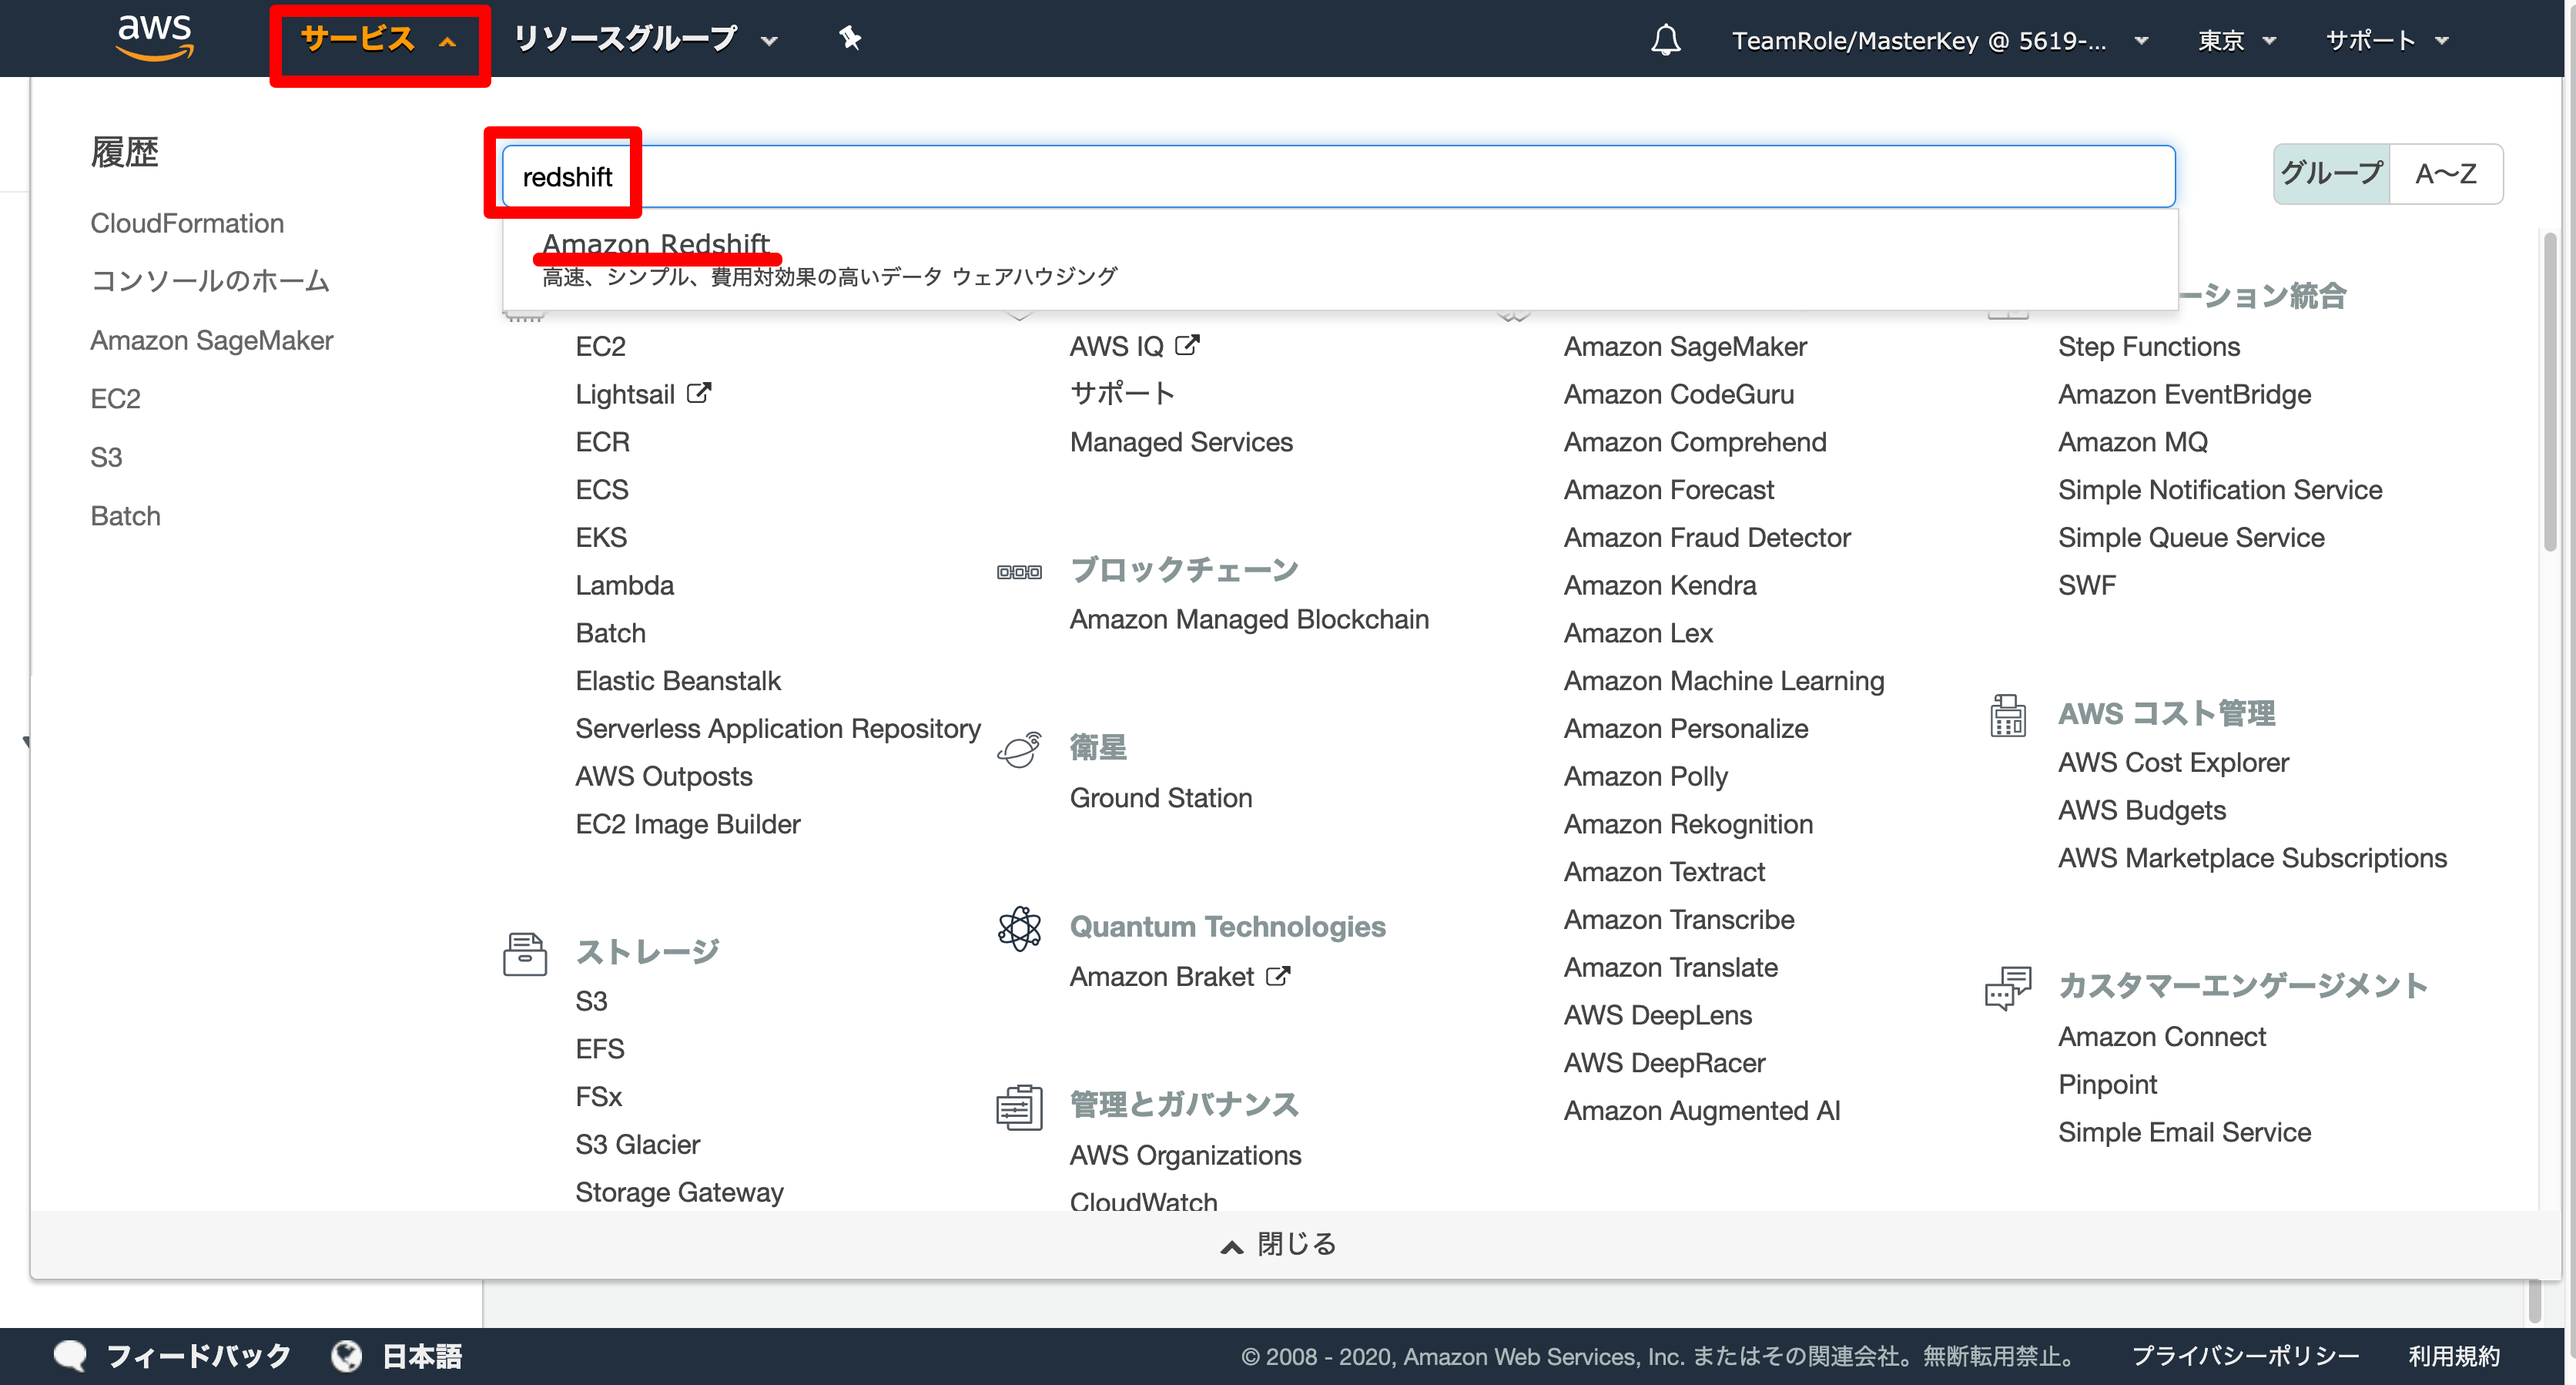Open Simple Email Service

coord(2184,1132)
